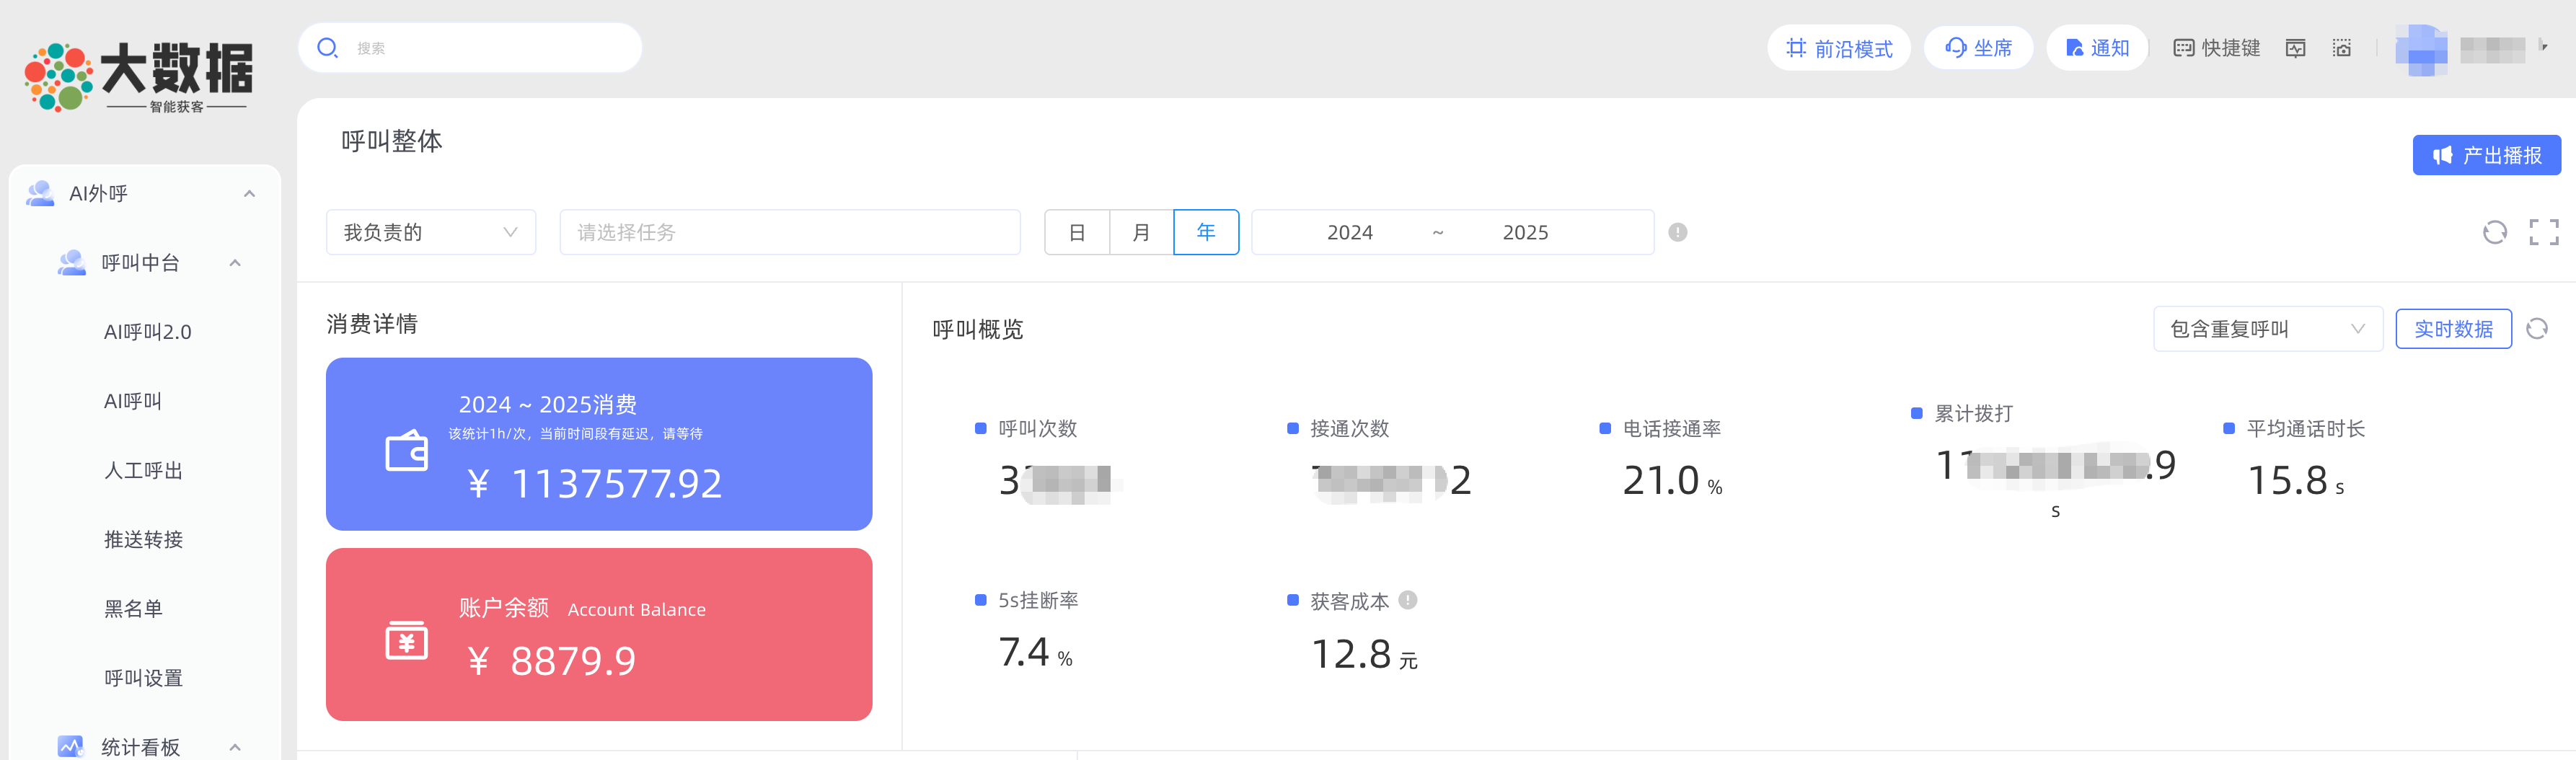Click the 请选择任务 task field
This screenshot has width=2576, height=760.
789,232
